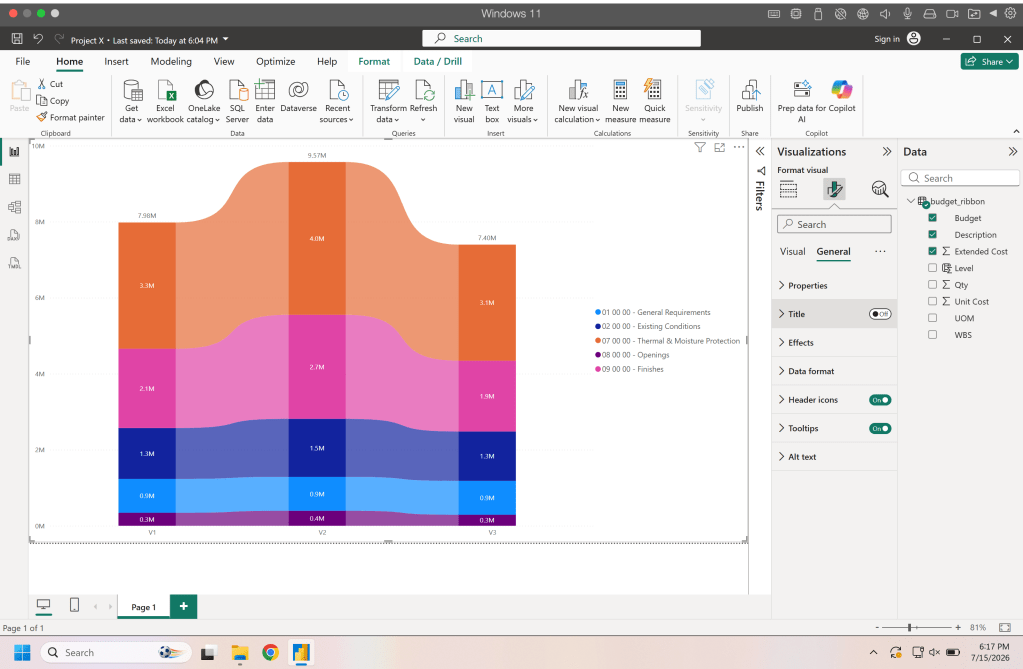
Task: Open the File menu
Action: [23, 61]
